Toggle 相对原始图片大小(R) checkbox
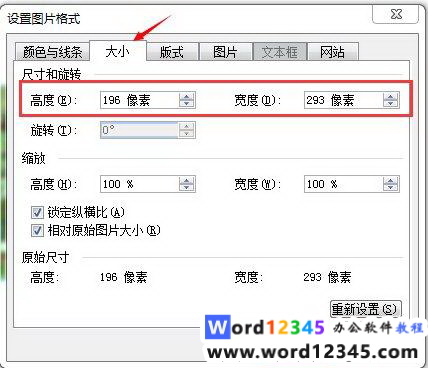This screenshot has height=368, width=428. pyautogui.click(x=37, y=230)
